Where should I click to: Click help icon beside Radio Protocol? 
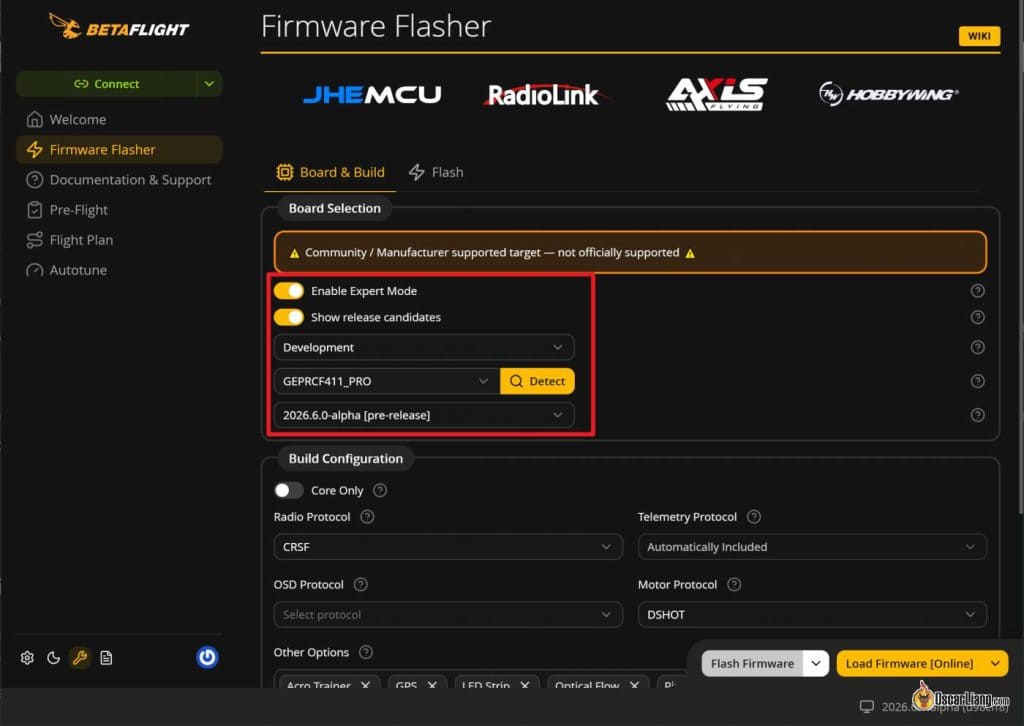[367, 517]
